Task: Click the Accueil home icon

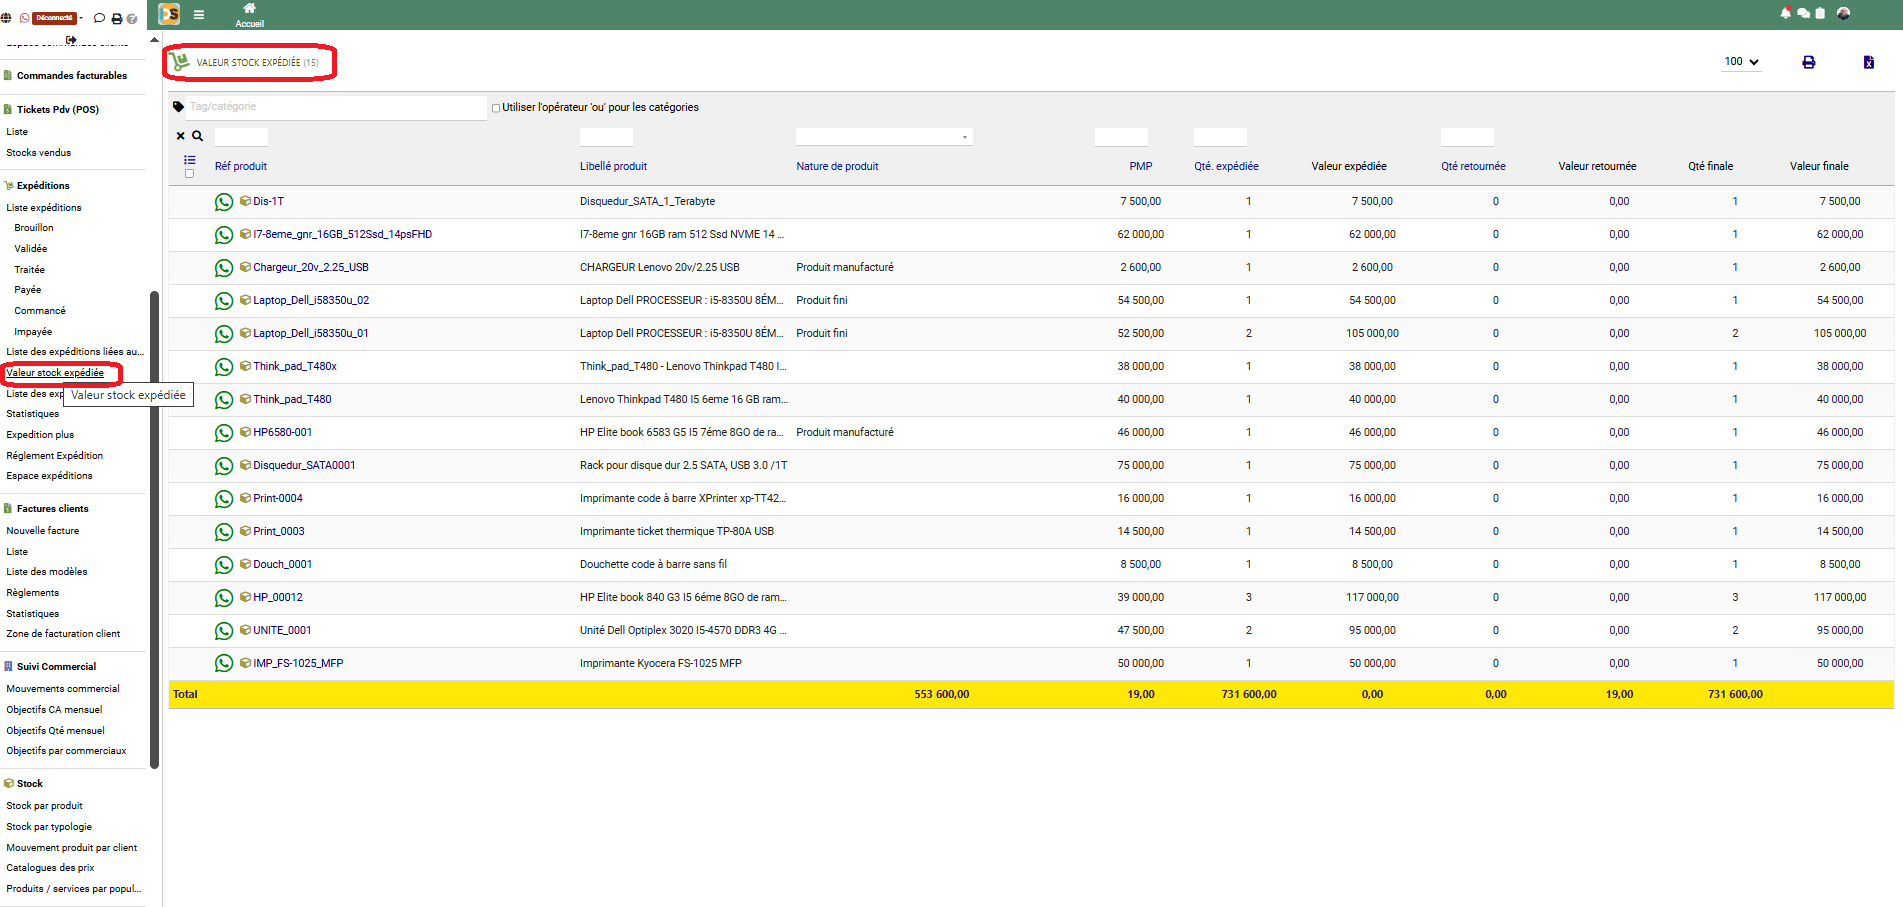Action: (249, 9)
